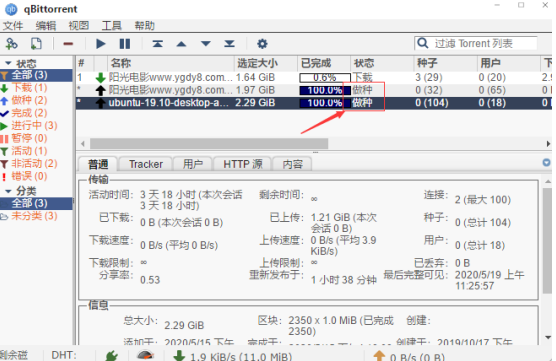Move torrent to top of queue
556x361 pixels.
tap(157, 44)
